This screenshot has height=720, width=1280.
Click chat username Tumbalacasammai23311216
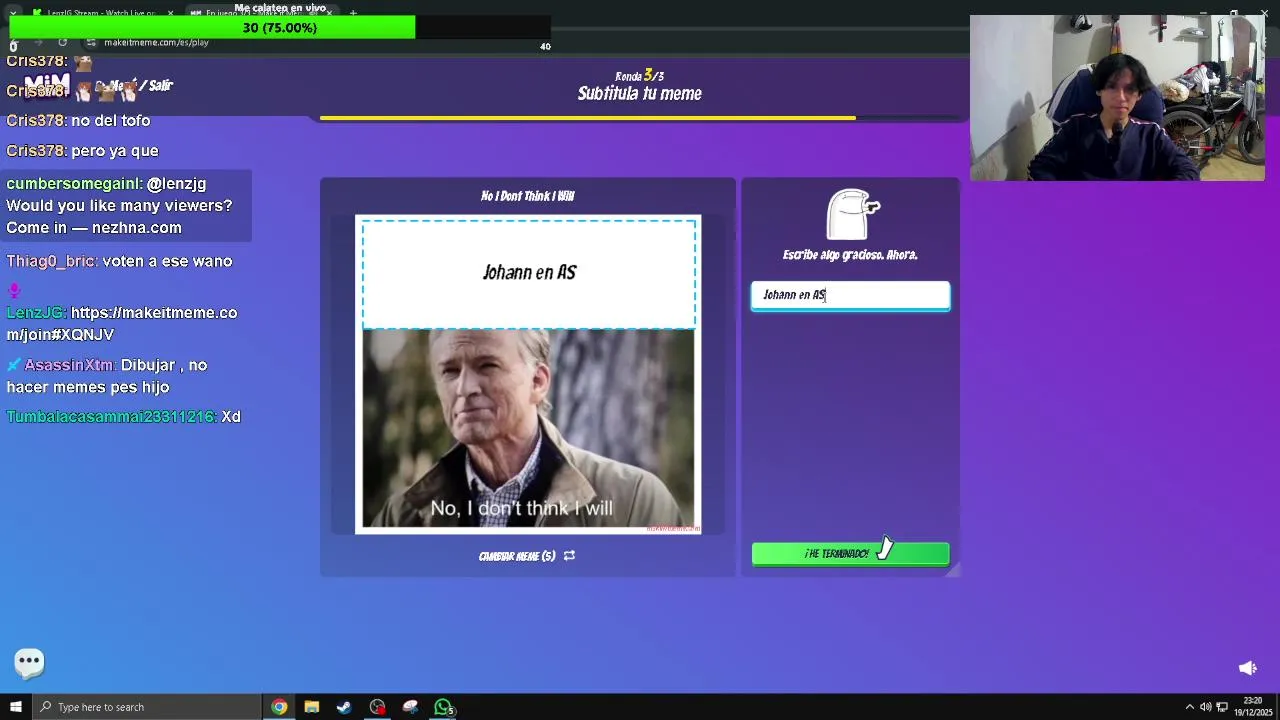tap(110, 416)
